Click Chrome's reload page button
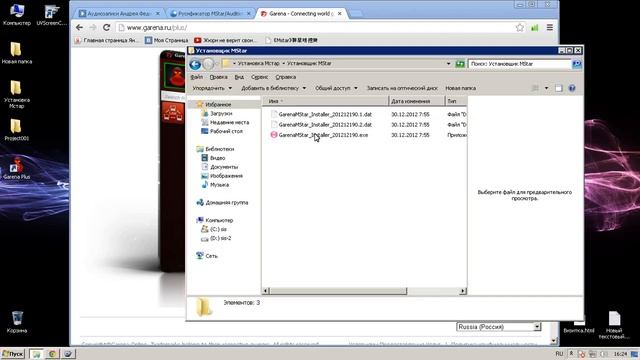The width and height of the screenshot is (640, 360). pos(107,27)
